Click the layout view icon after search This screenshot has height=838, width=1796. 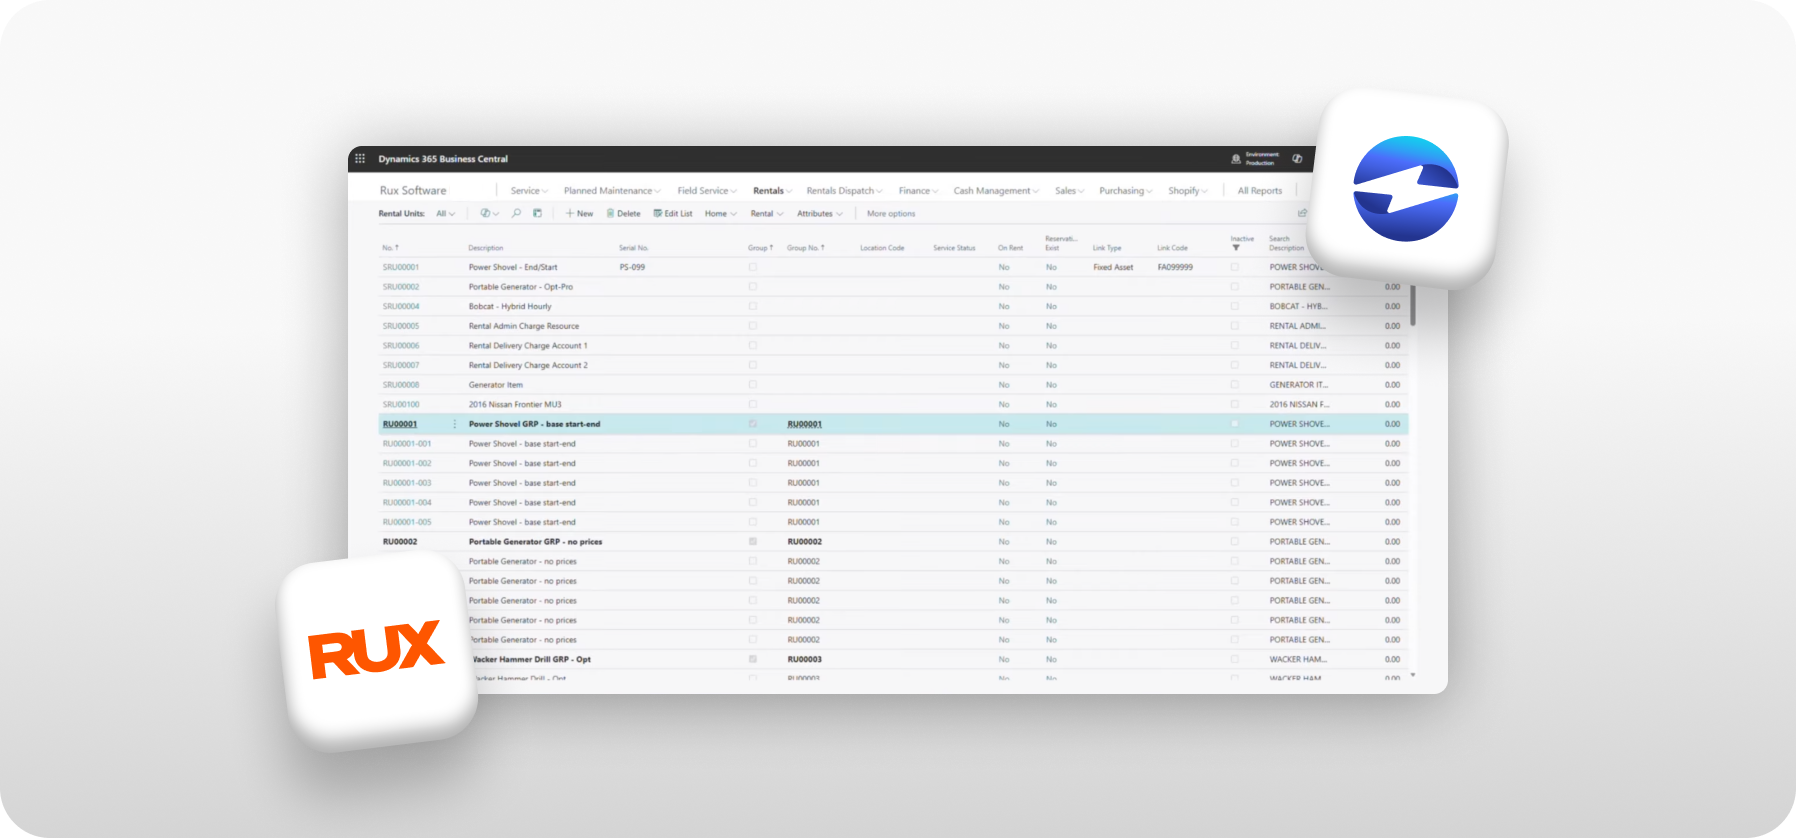537,213
